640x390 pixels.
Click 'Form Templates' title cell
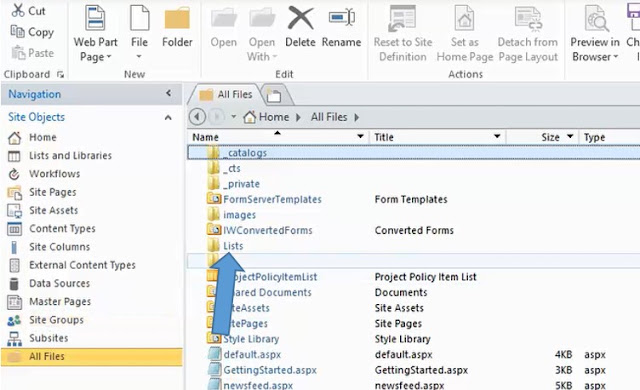pyautogui.click(x=411, y=199)
